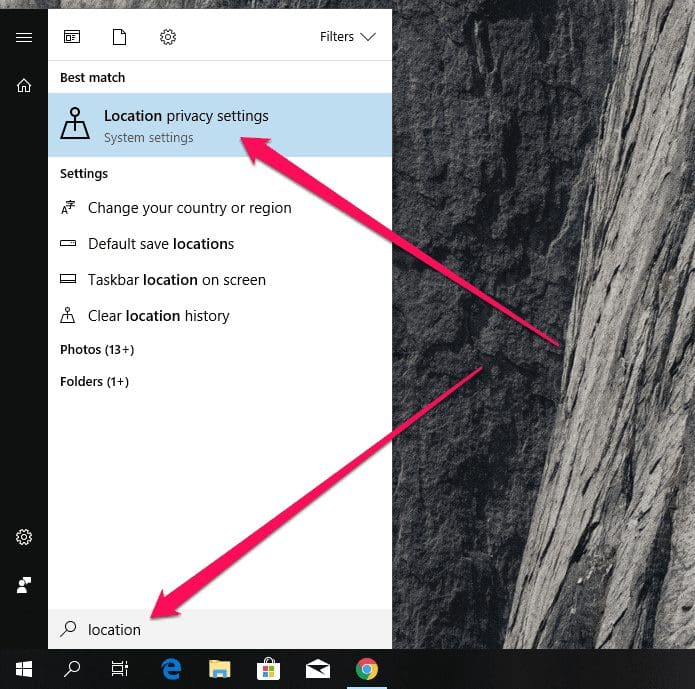Show Folders (1+) results
The image size is (695, 689).
tap(94, 382)
